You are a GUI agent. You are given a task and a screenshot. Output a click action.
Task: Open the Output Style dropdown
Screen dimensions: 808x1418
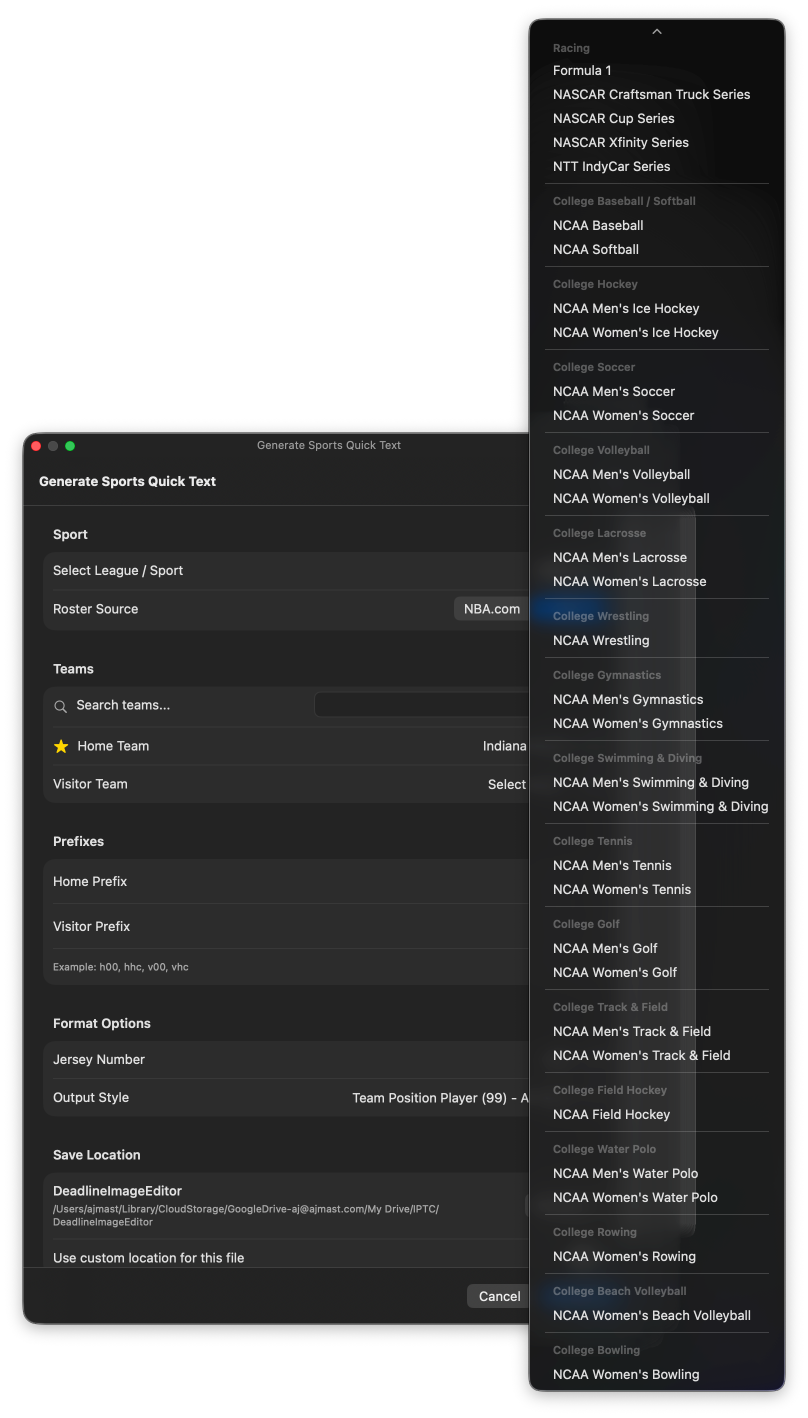tap(440, 1098)
